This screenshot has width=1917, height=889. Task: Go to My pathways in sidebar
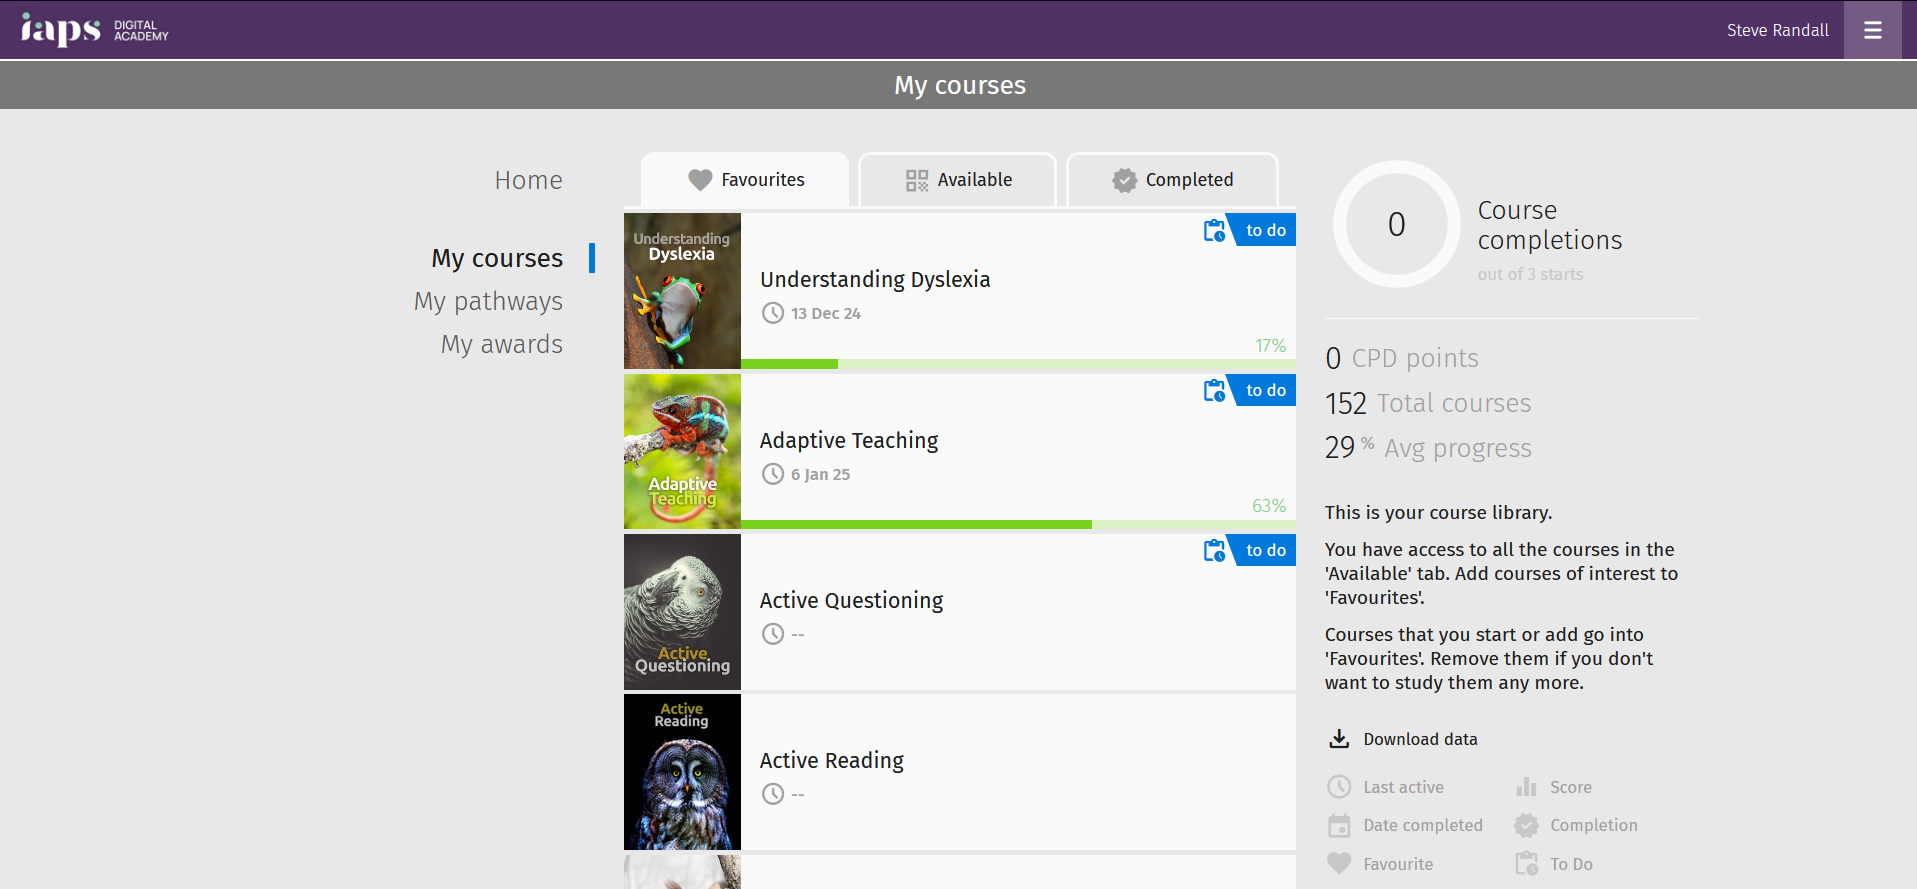(x=488, y=301)
